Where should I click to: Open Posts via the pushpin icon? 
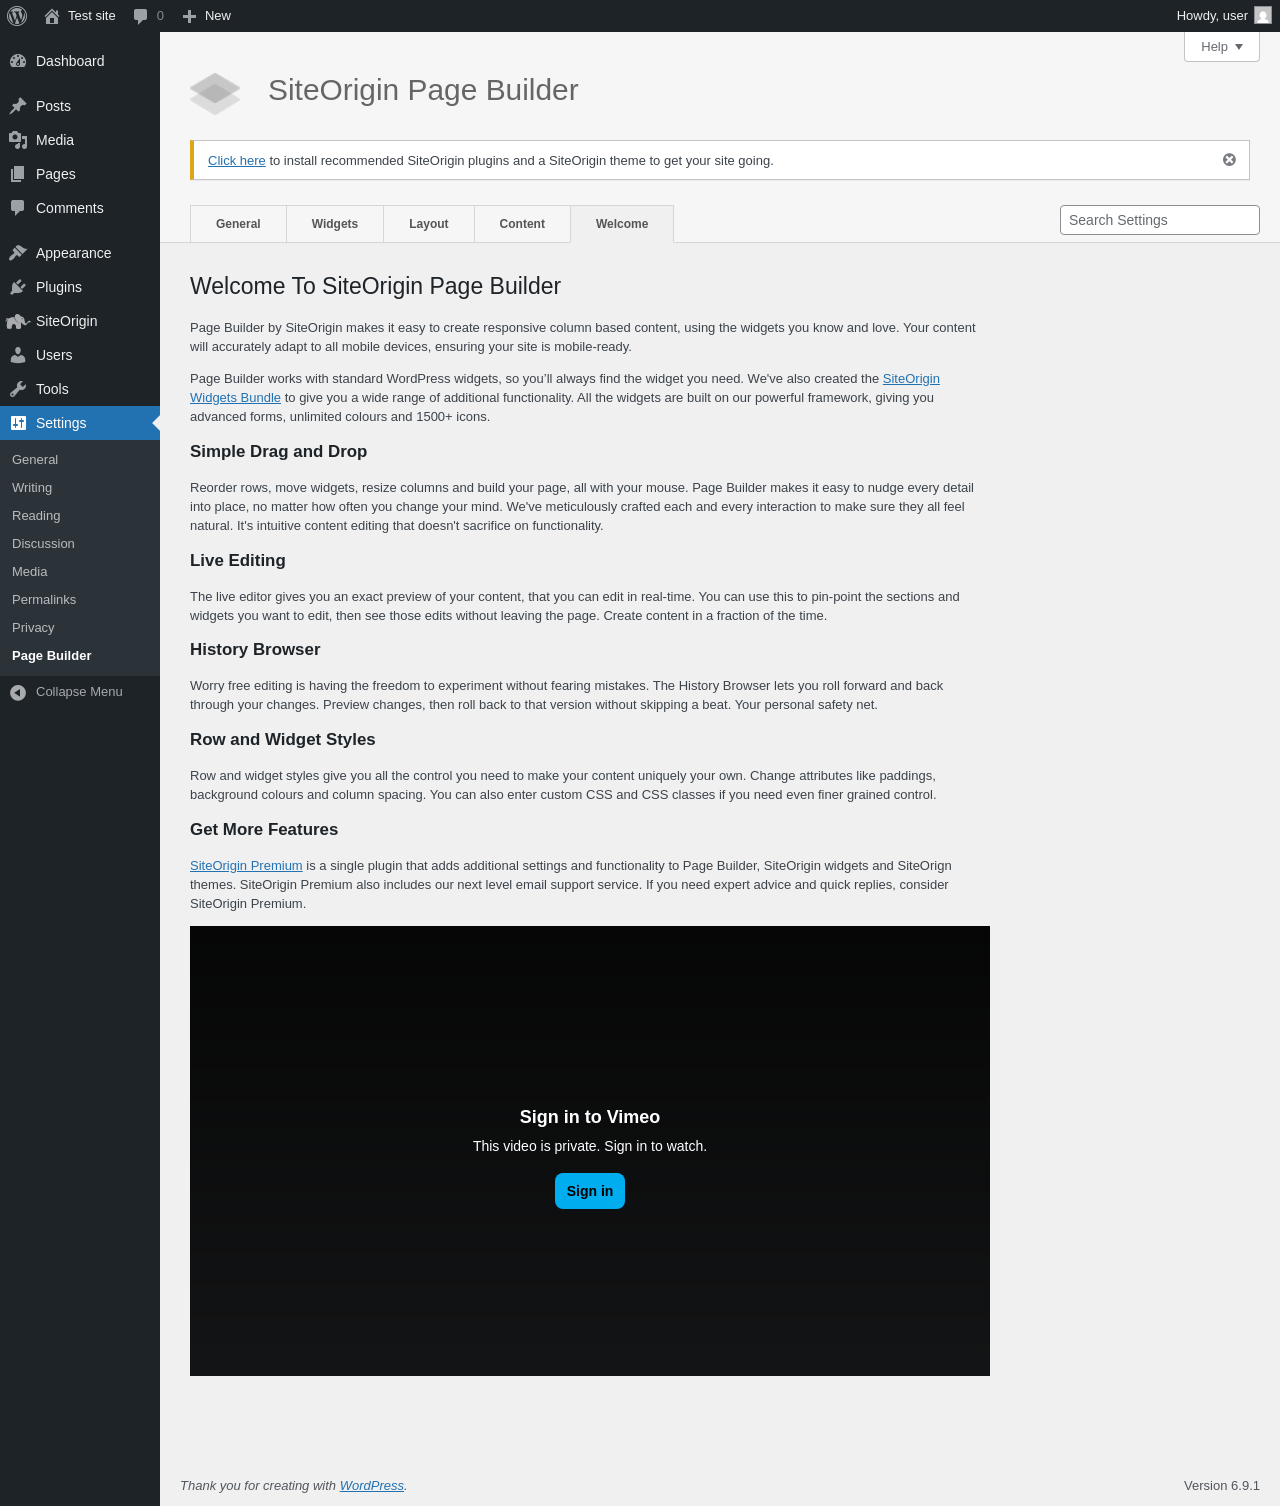tap(18, 106)
